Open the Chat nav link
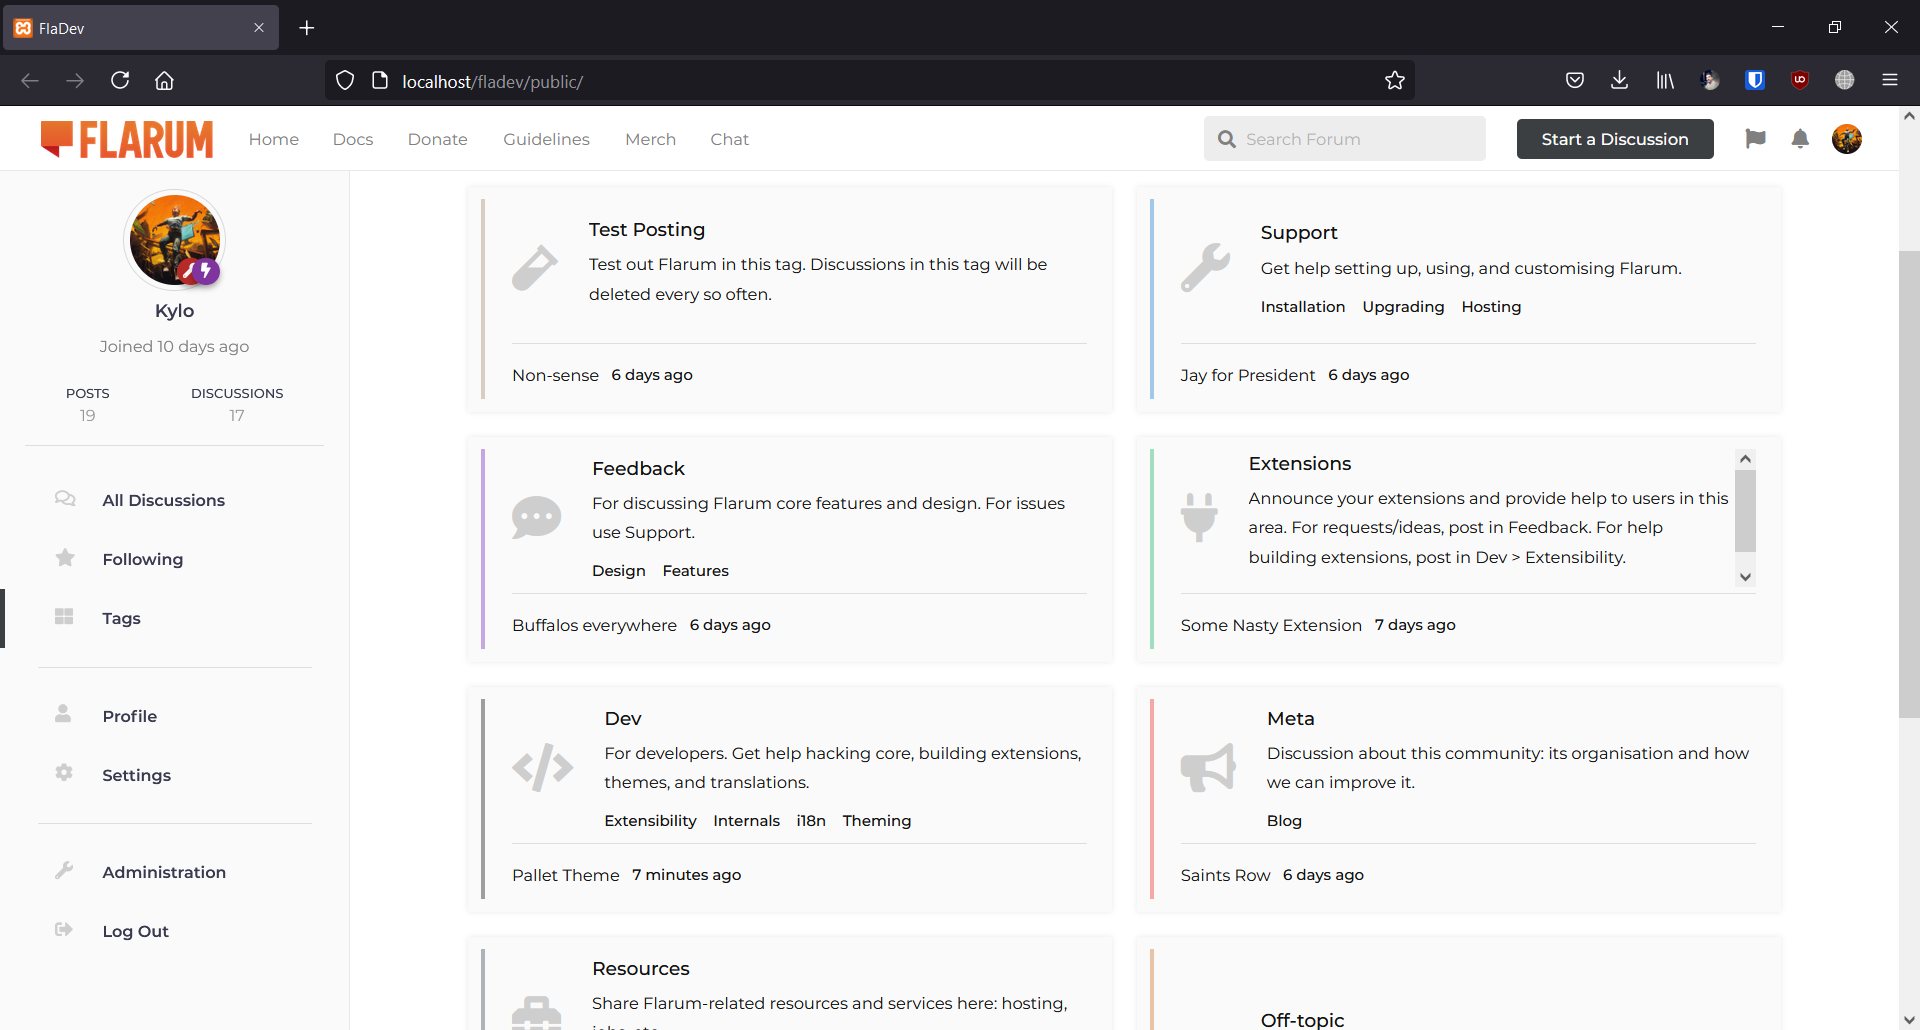This screenshot has width=1920, height=1030. pyautogui.click(x=730, y=139)
